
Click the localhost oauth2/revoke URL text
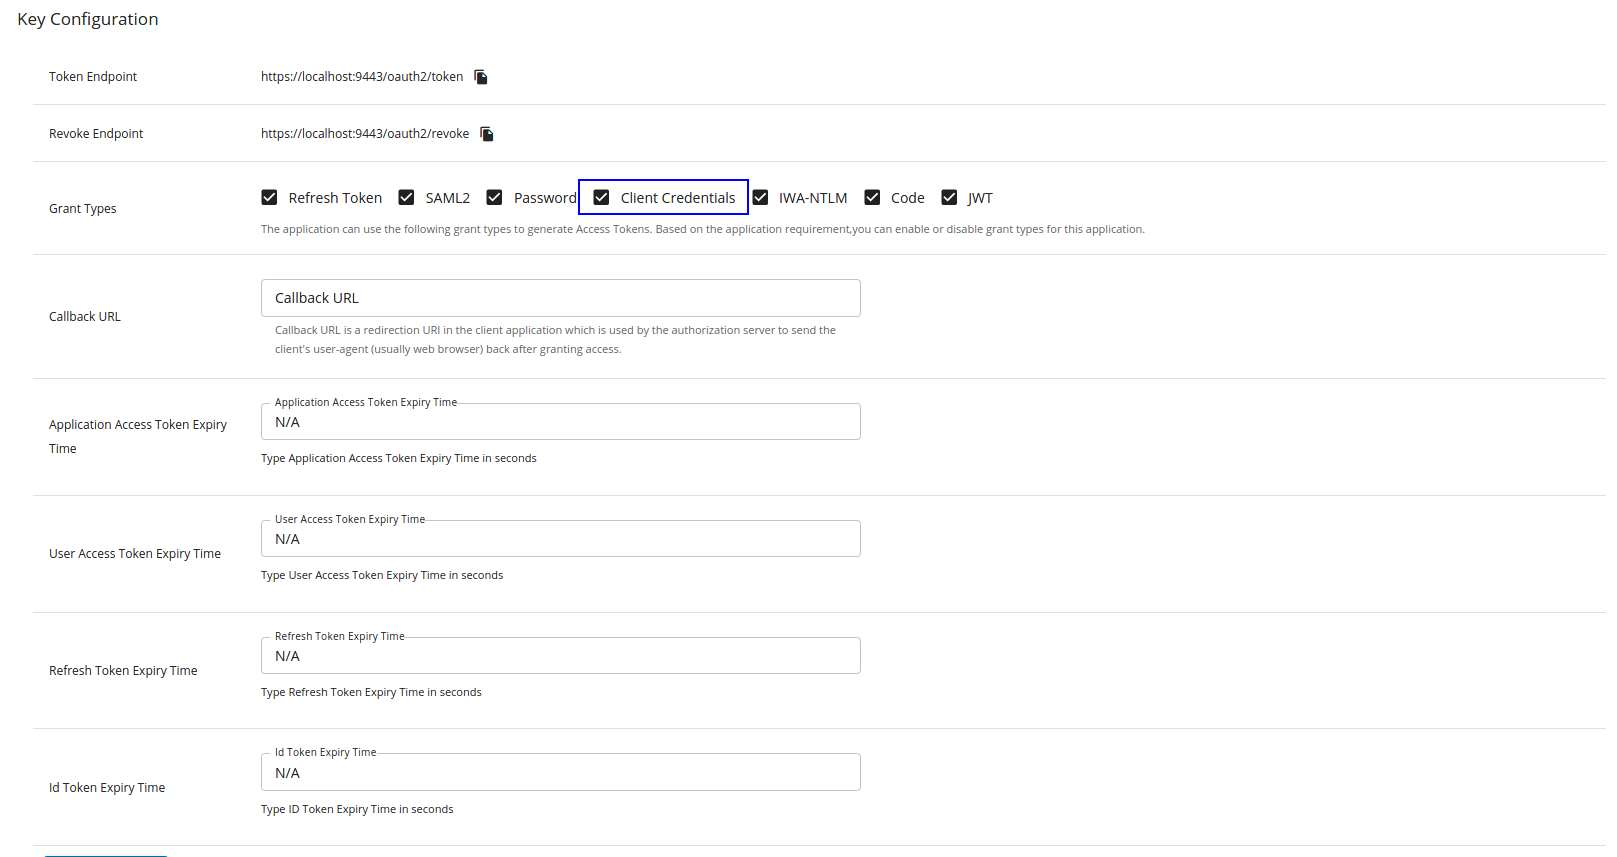coord(365,134)
